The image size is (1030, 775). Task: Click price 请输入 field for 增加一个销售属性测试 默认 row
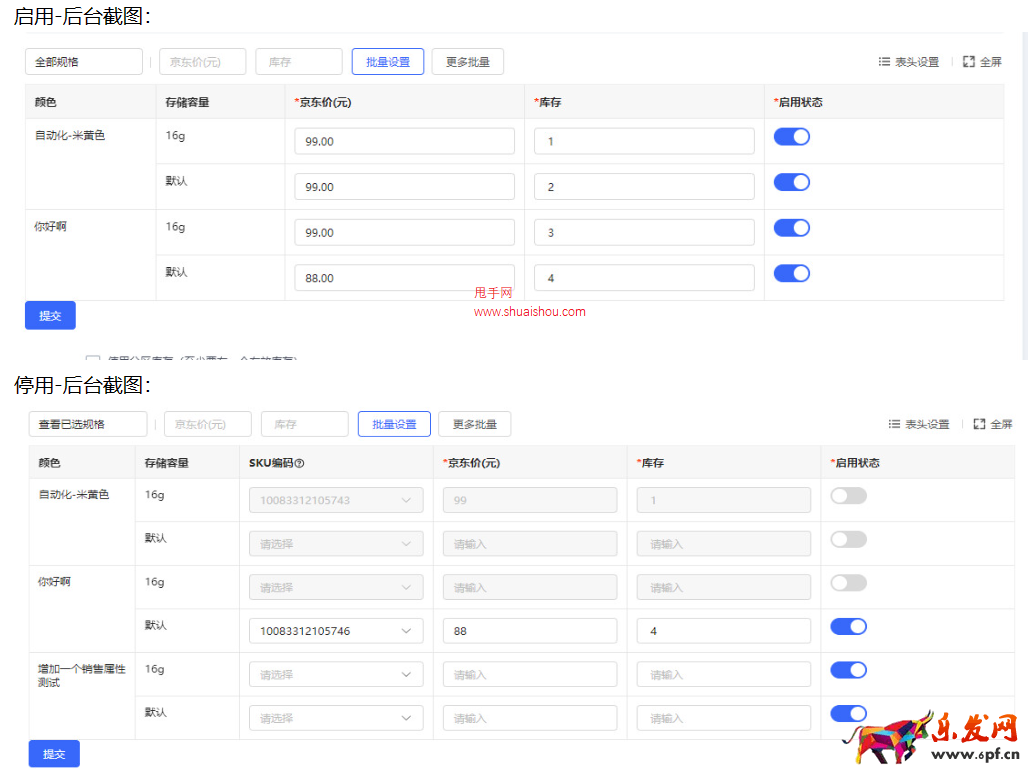coord(530,718)
